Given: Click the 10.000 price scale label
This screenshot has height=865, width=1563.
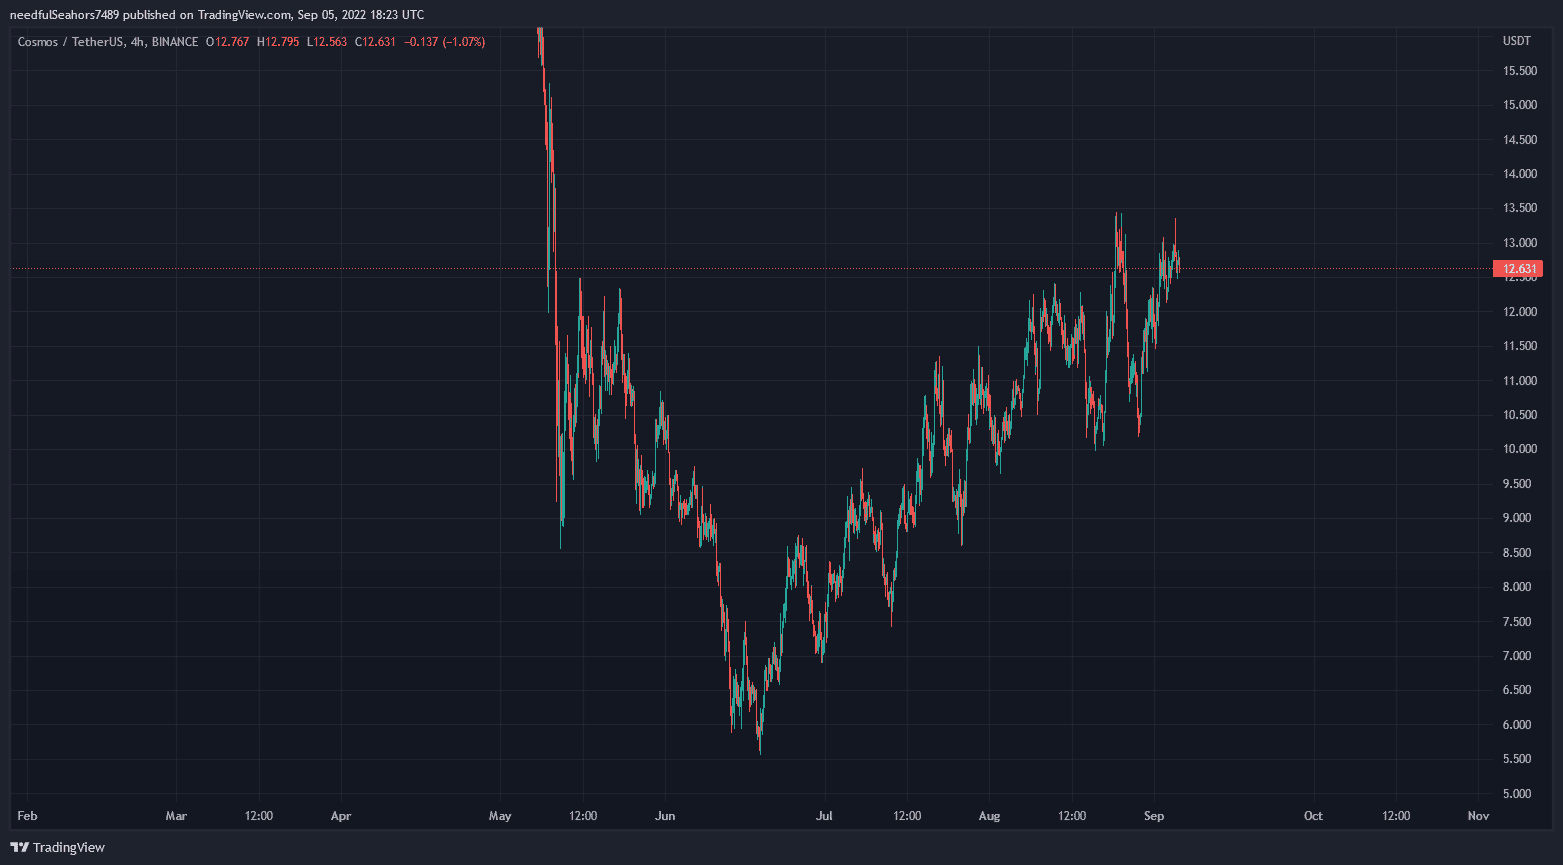Looking at the screenshot, I should [x=1520, y=449].
